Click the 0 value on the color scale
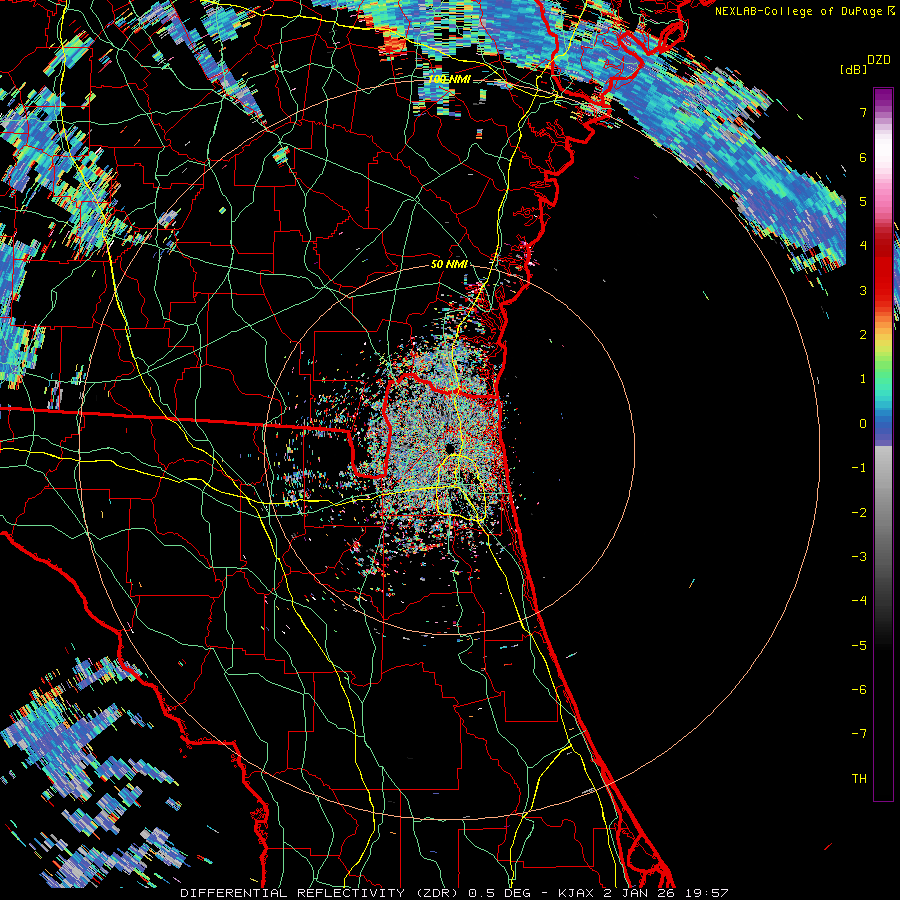 click(863, 424)
